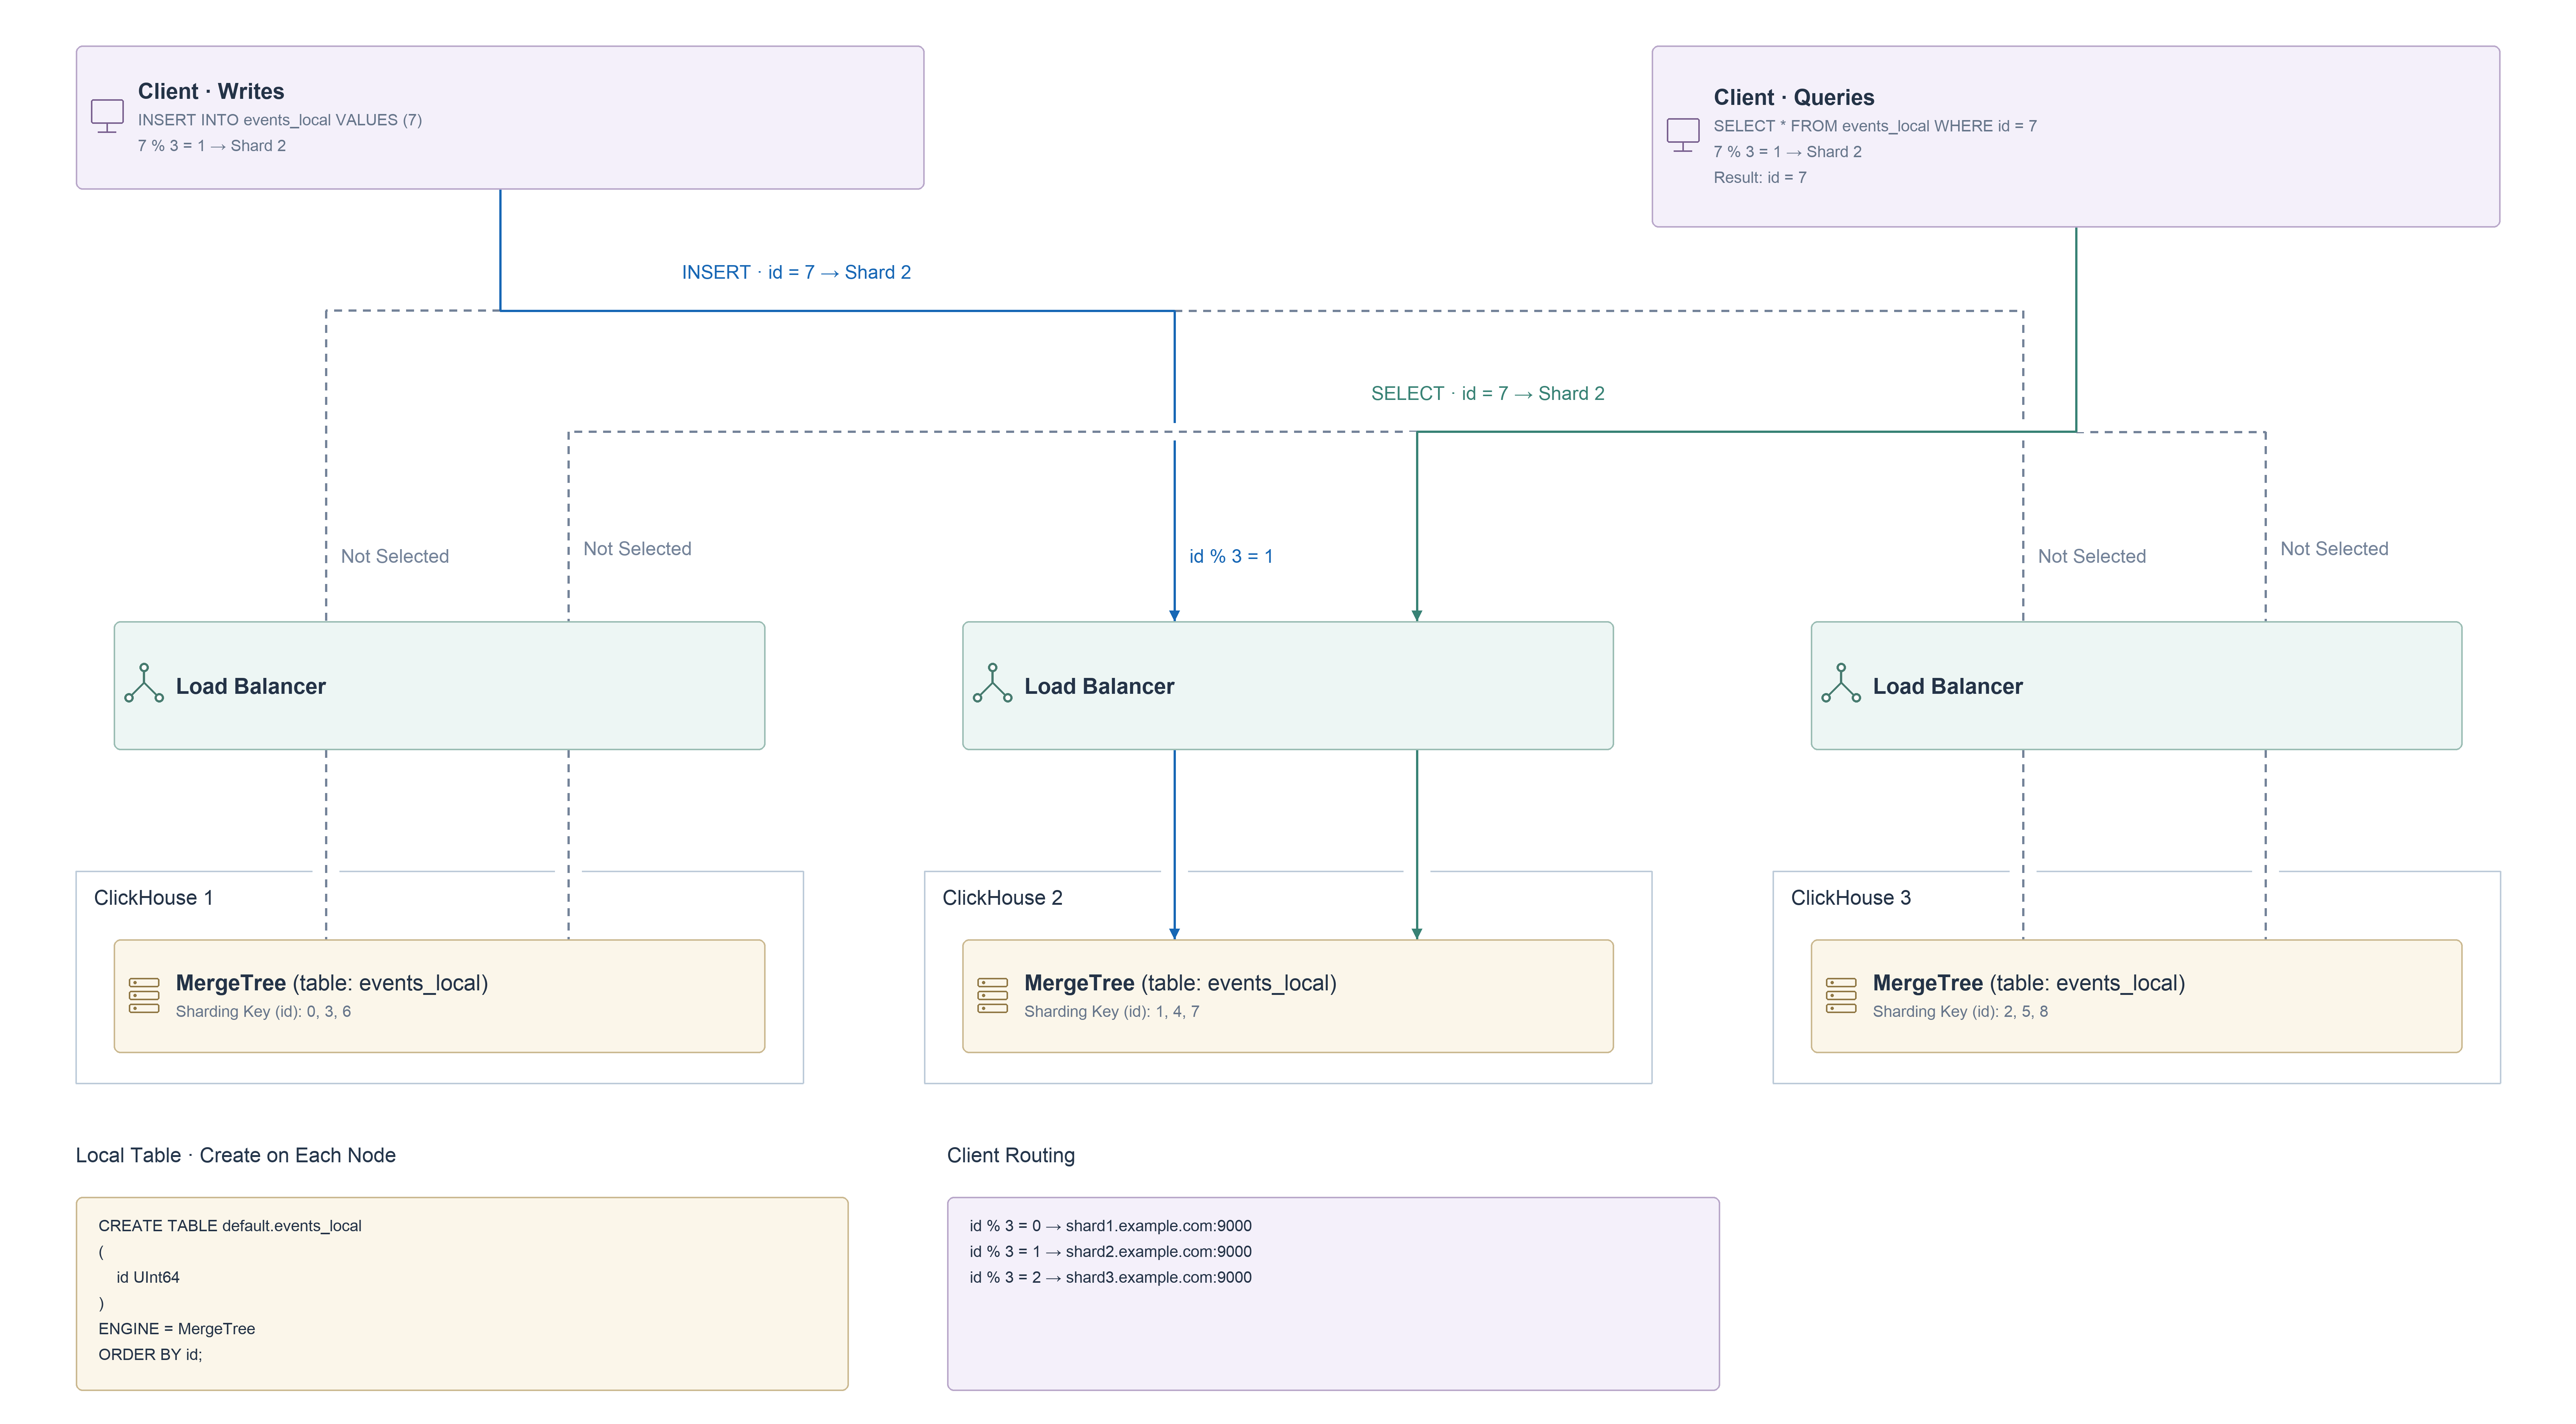Click the leftmost Not Selected edge label
Screen dimensions: 2576x1424
click(x=395, y=556)
